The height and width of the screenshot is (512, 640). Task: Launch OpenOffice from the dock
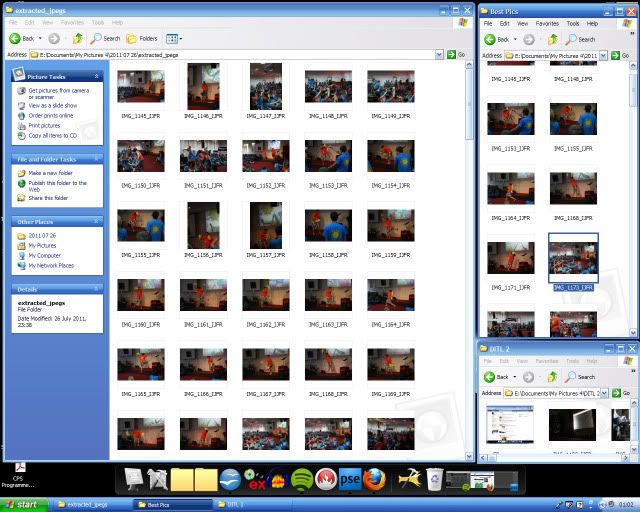pos(230,479)
